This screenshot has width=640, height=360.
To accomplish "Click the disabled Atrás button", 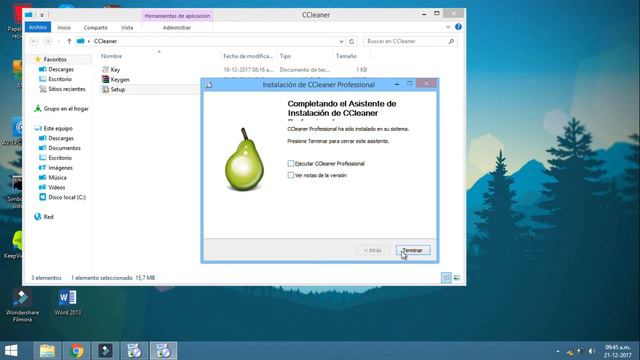I will point(372,250).
